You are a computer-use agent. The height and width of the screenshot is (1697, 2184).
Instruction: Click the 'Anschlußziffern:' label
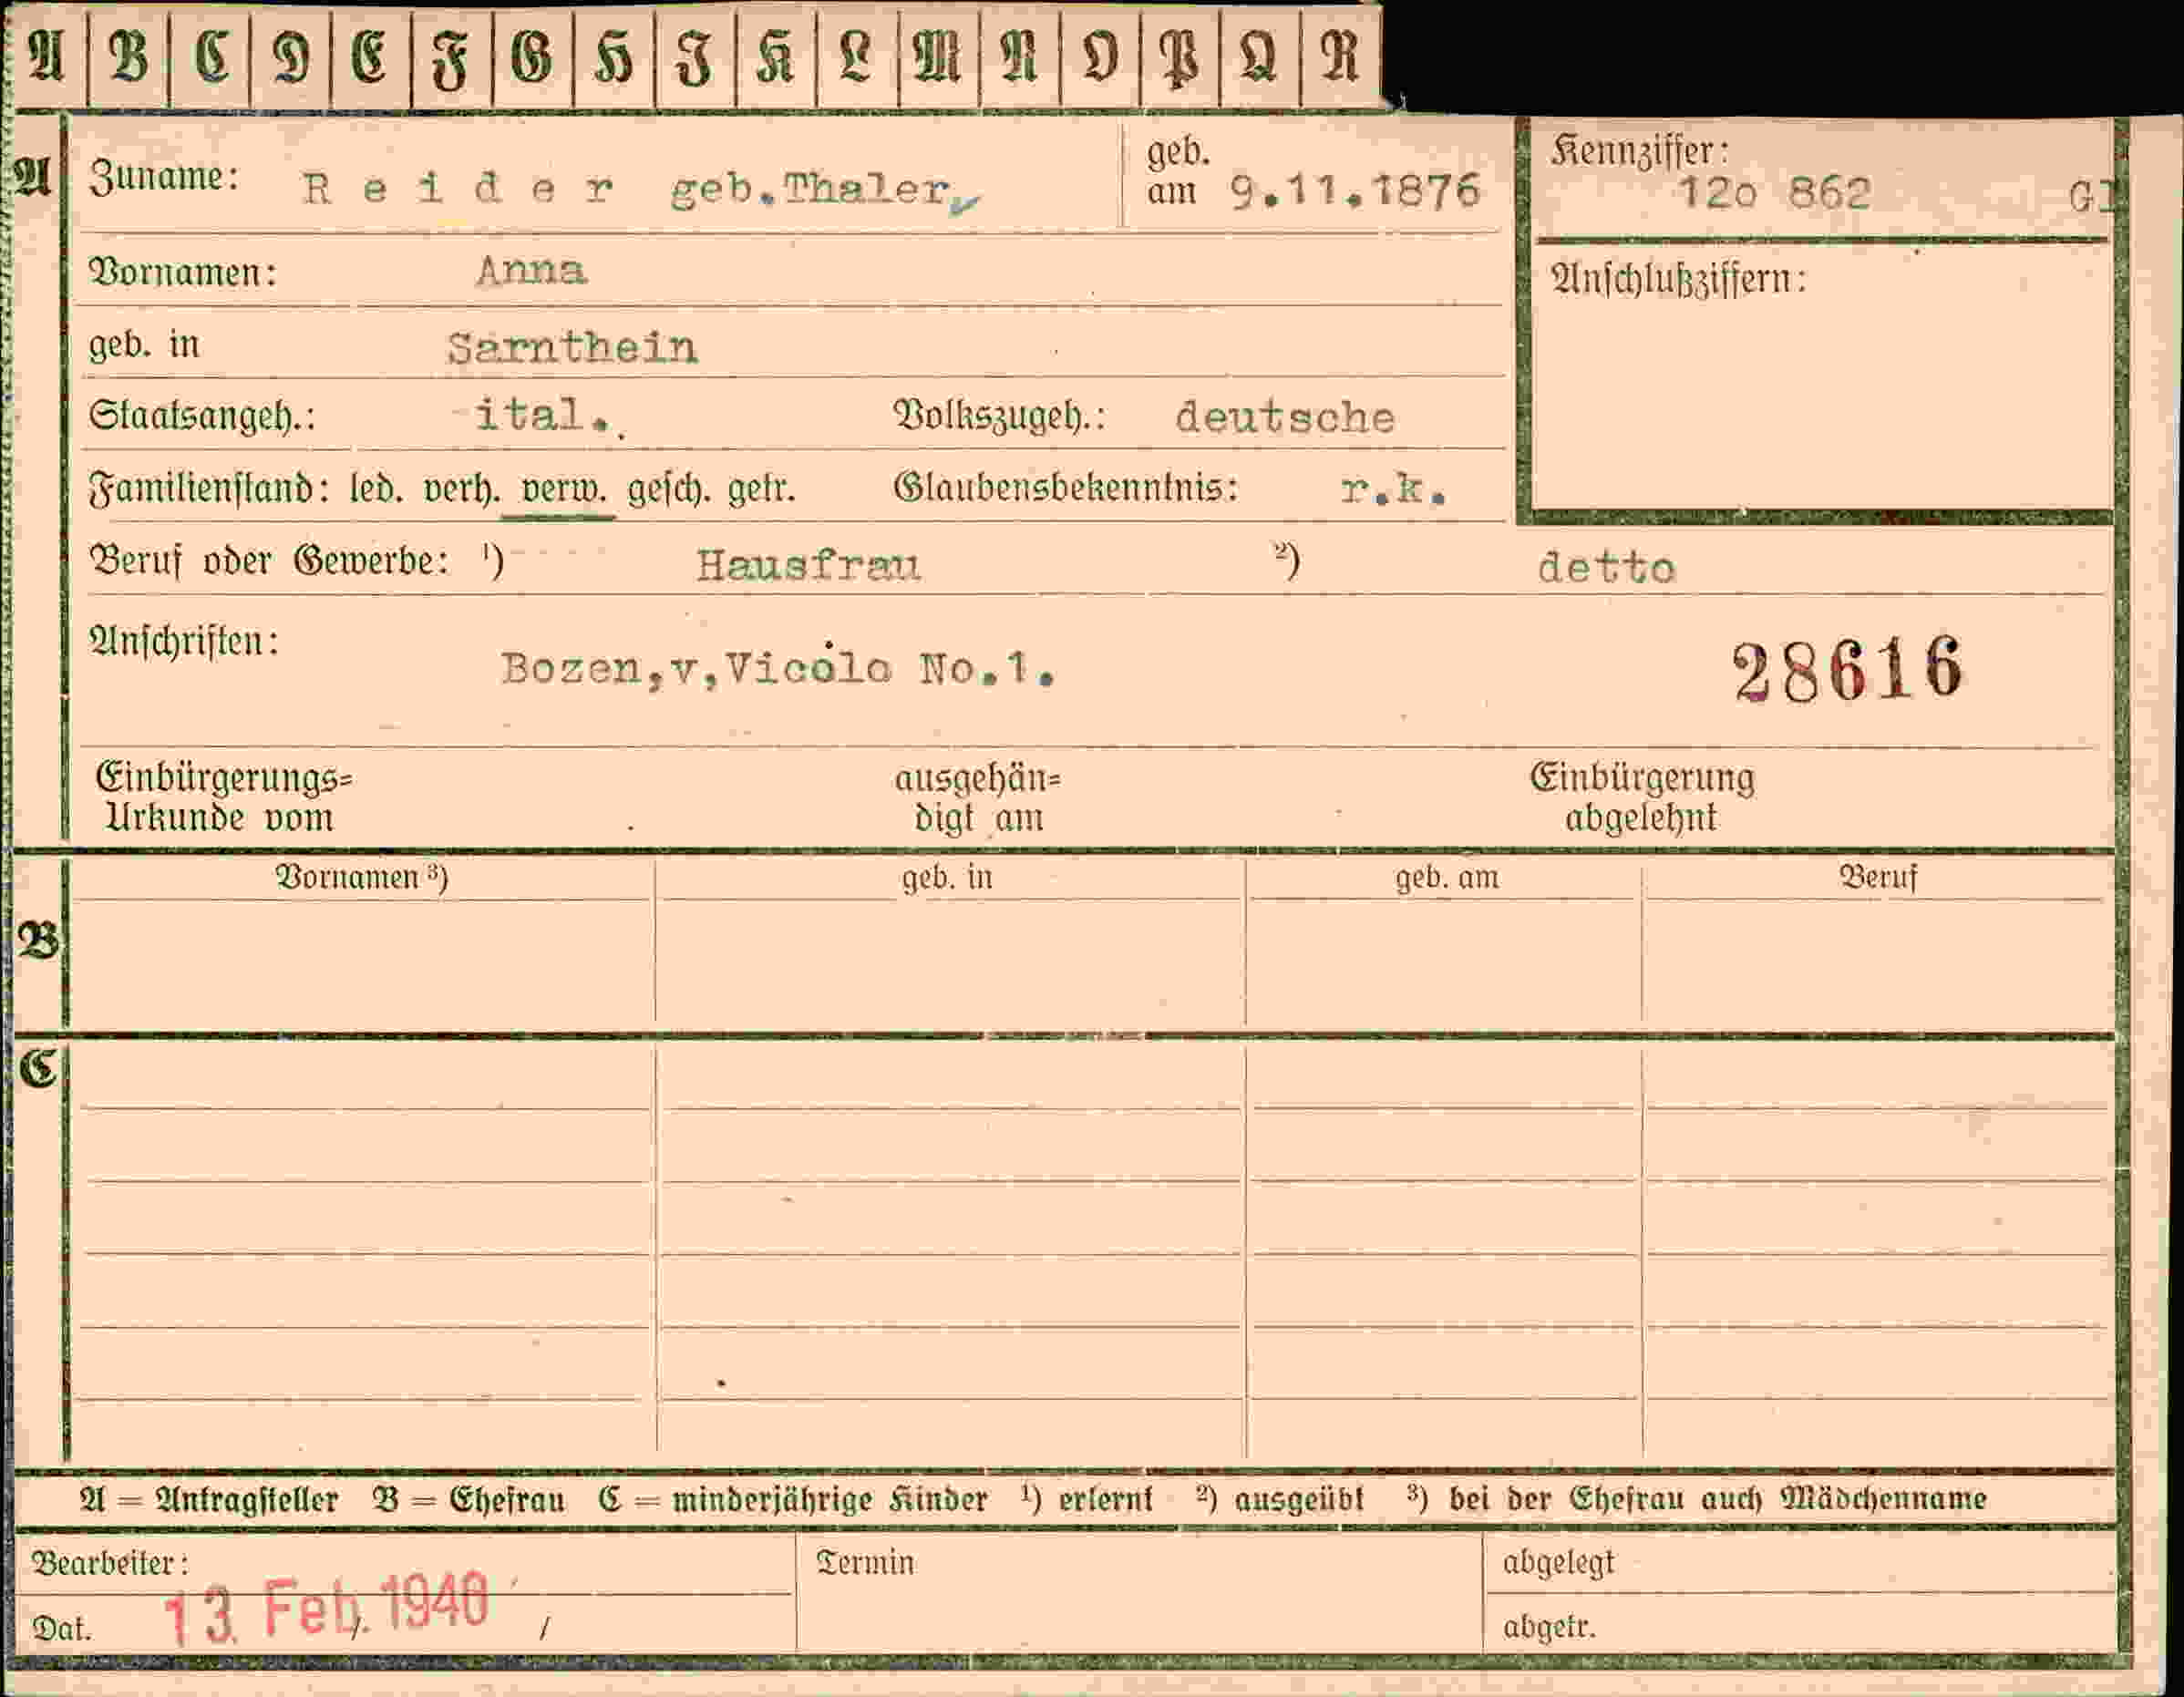1679,278
